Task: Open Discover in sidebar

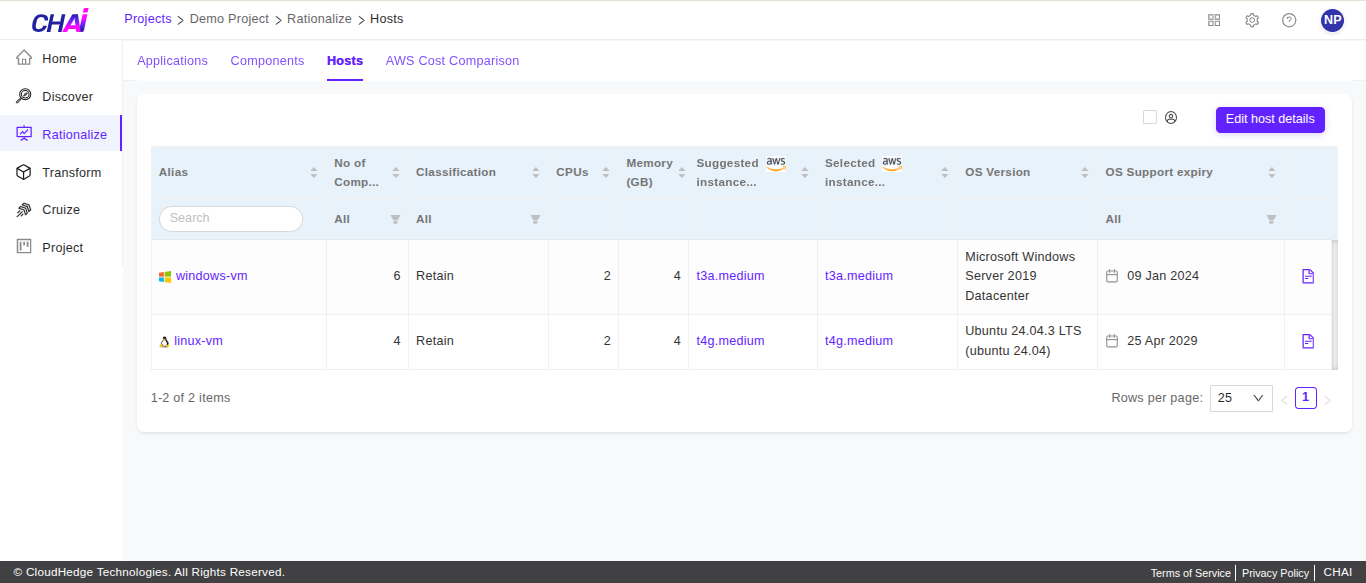Action: [x=61, y=97]
